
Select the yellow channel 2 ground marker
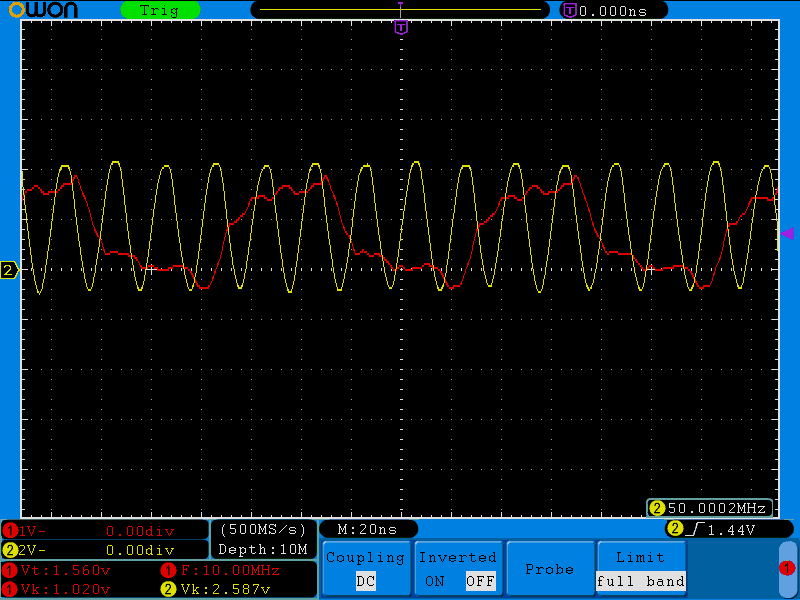point(10,270)
